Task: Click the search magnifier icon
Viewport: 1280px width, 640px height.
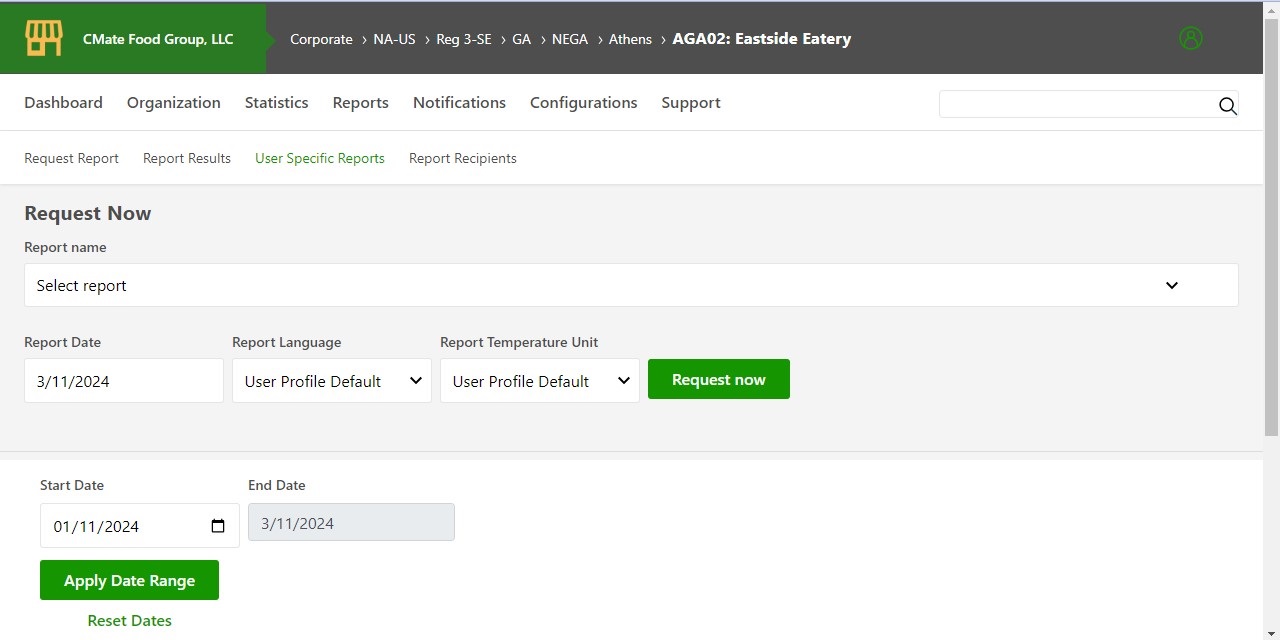Action: pyautogui.click(x=1227, y=106)
